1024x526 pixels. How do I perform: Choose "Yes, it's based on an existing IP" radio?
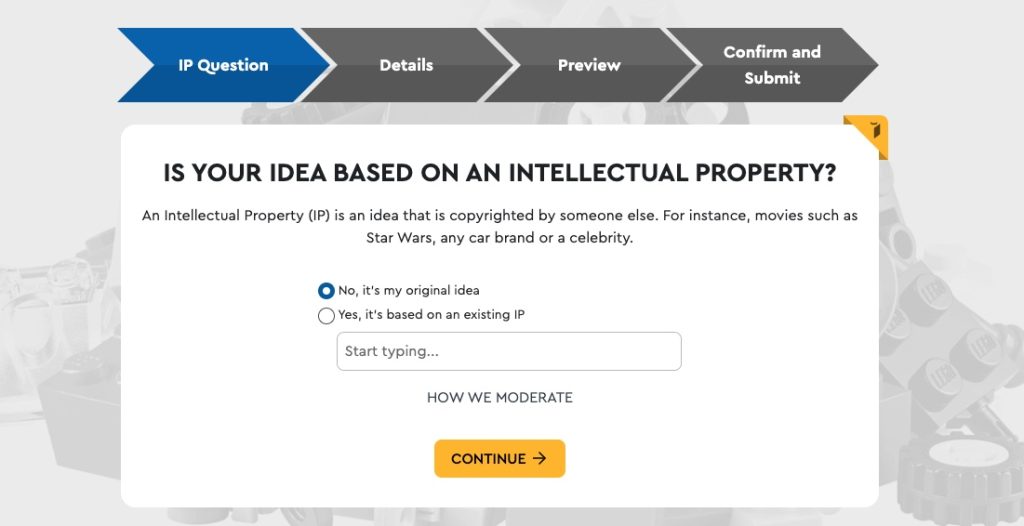326,316
